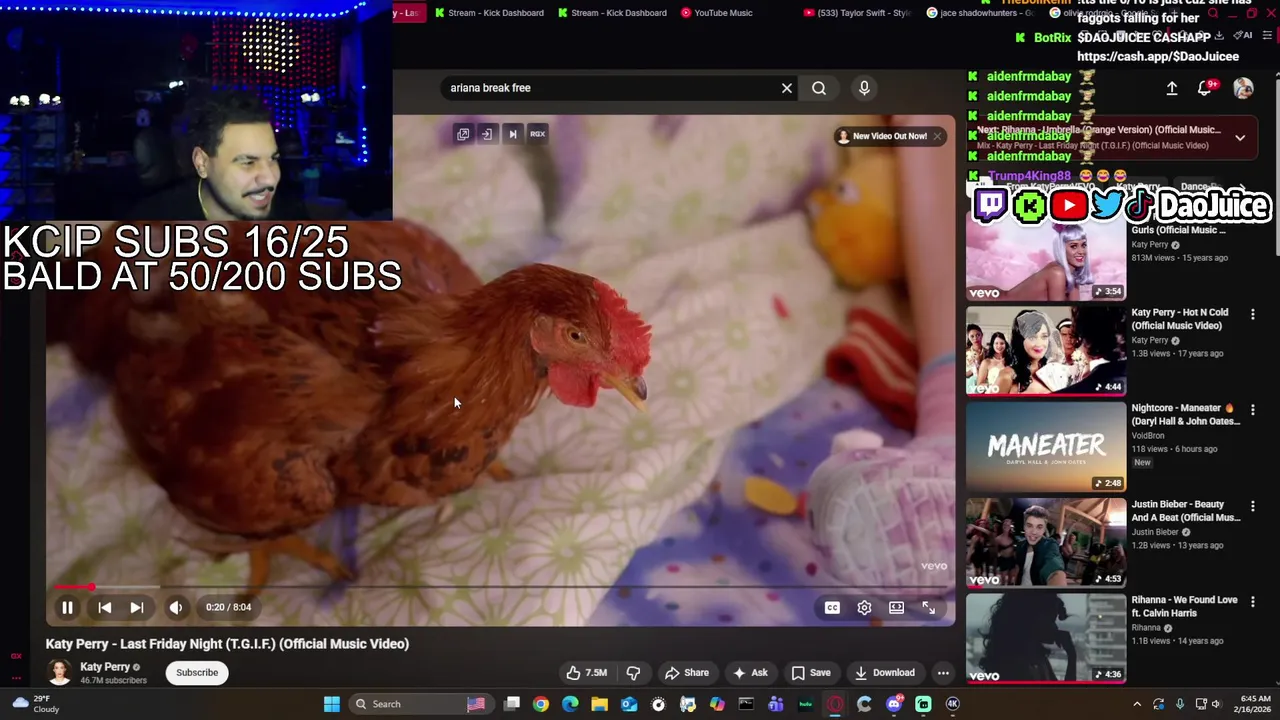The image size is (1280, 720).
Task: Mute the video volume
Action: click(x=176, y=607)
